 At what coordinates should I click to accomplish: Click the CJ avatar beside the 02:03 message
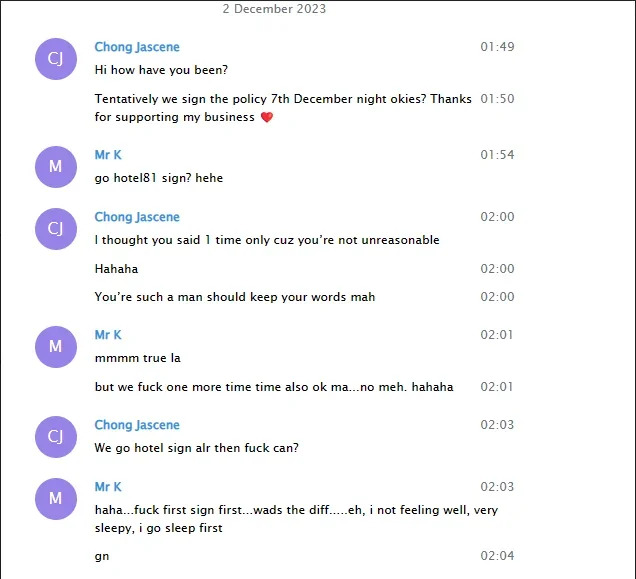pos(55,437)
